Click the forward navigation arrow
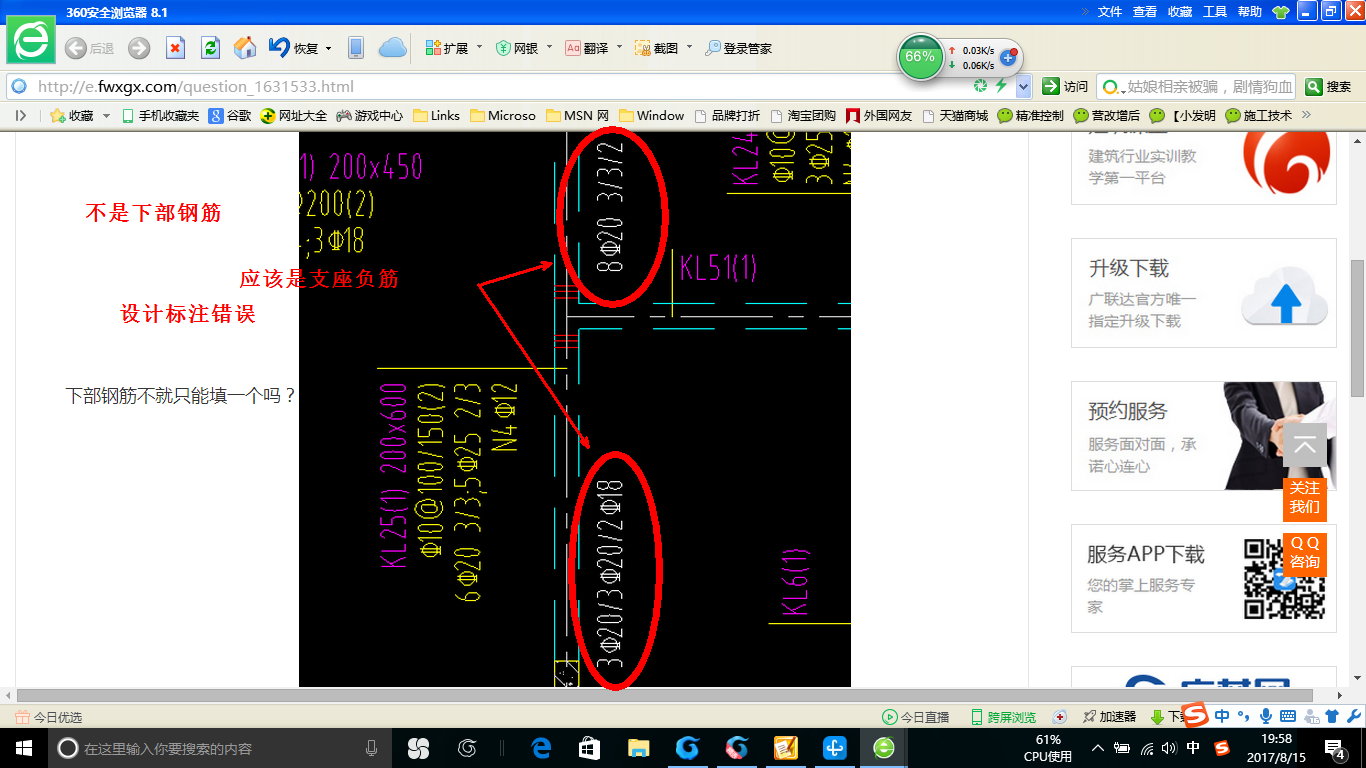1366x768 pixels. pyautogui.click(x=139, y=48)
